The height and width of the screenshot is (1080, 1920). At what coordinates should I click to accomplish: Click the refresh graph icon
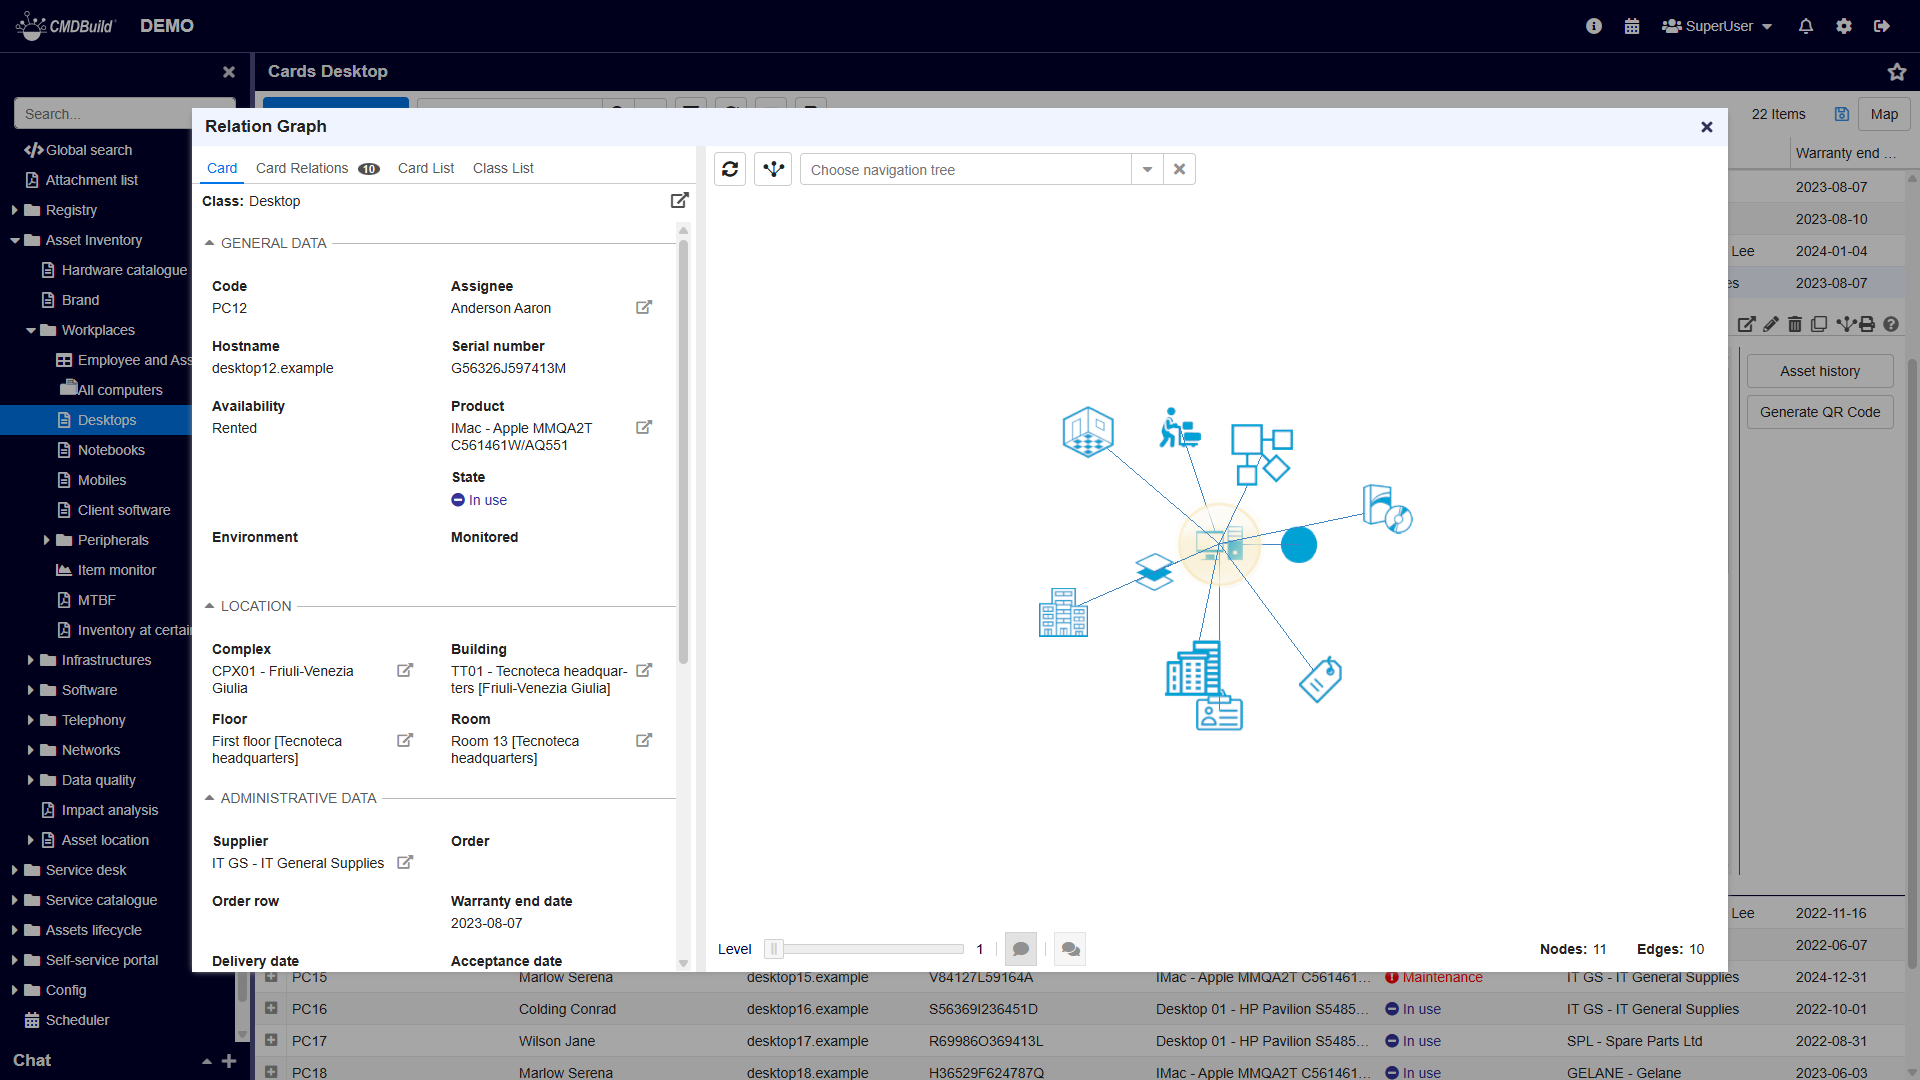tap(730, 169)
